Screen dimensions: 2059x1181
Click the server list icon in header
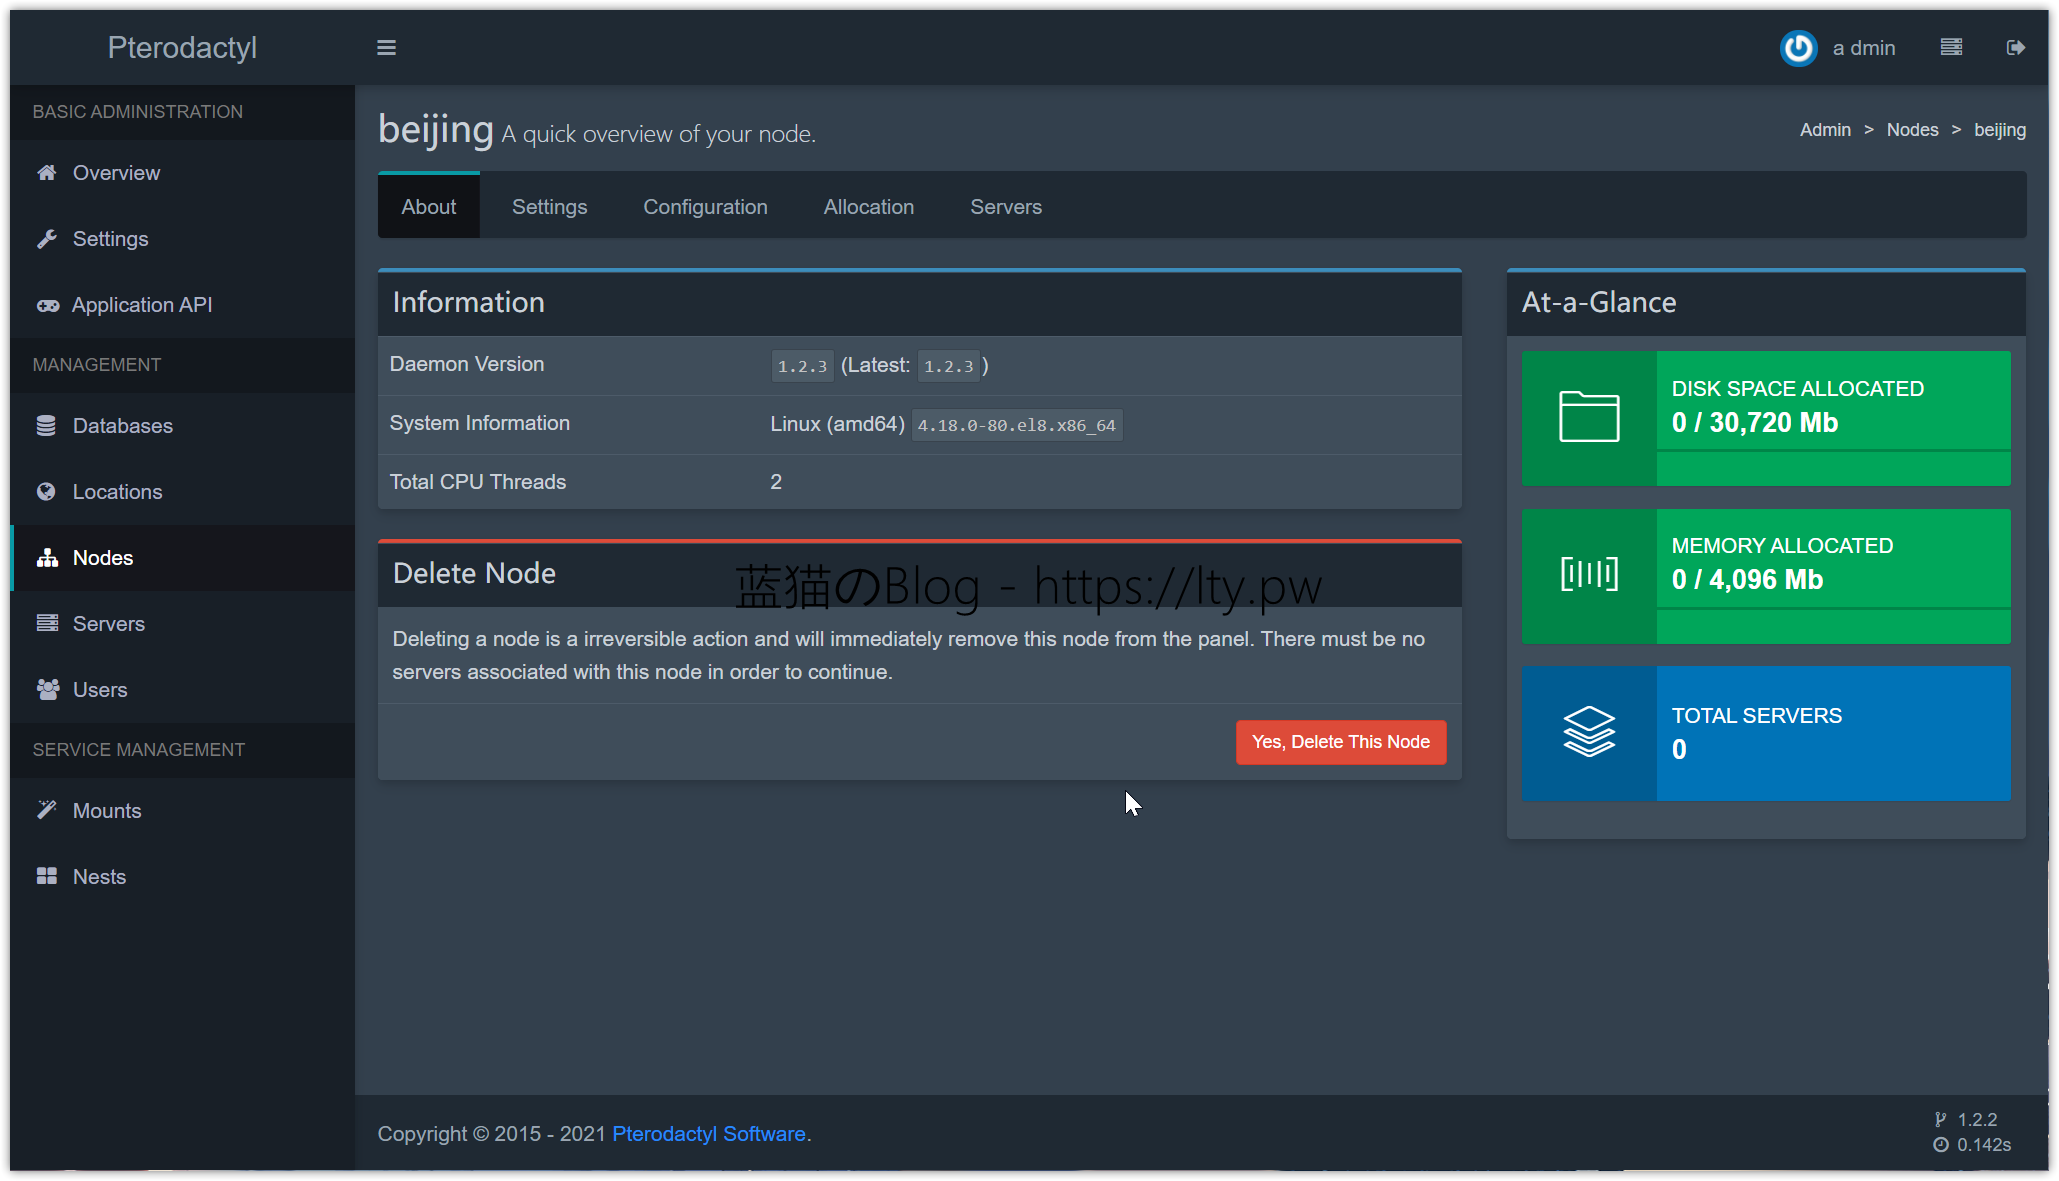(1951, 48)
